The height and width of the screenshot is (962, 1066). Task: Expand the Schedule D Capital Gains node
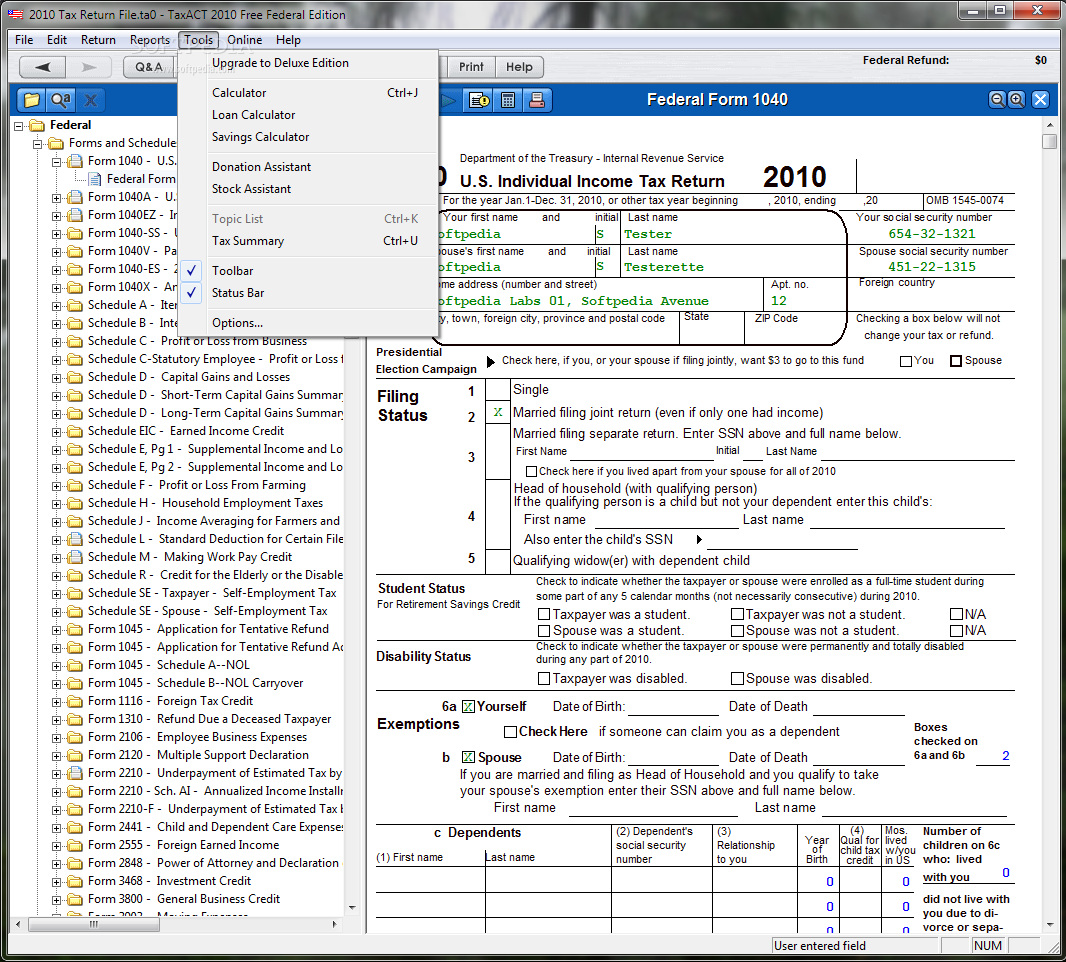coord(57,378)
